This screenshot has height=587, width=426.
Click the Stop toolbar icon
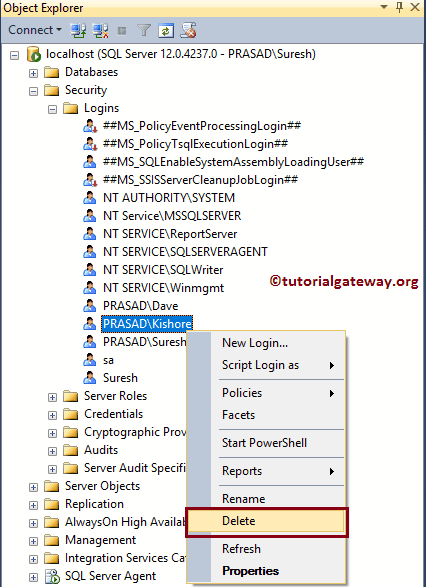click(x=122, y=31)
